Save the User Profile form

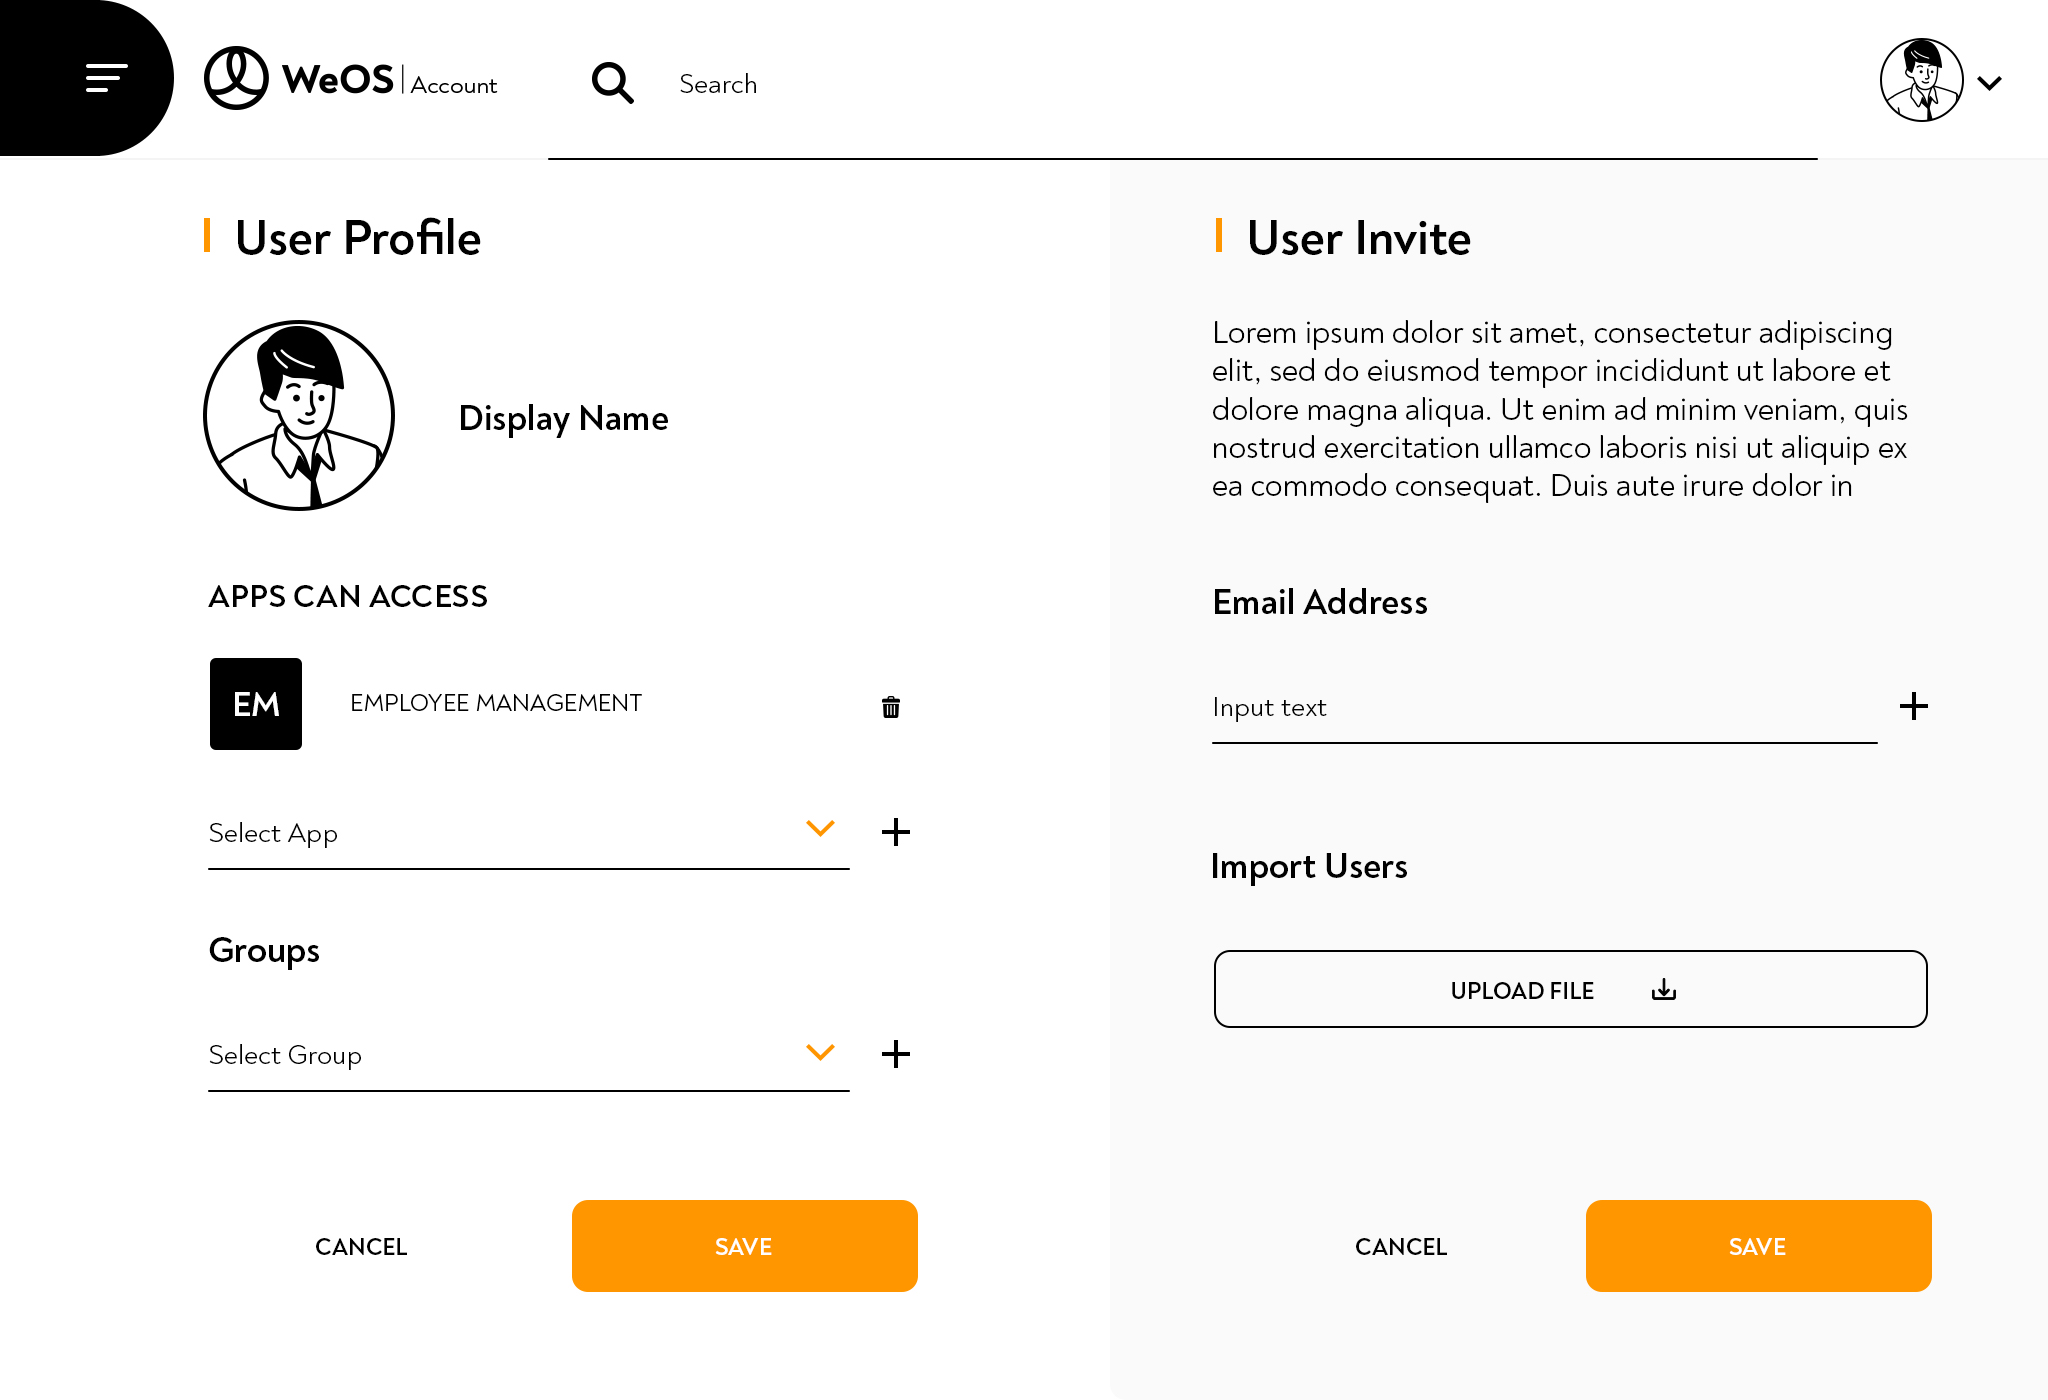tap(744, 1246)
